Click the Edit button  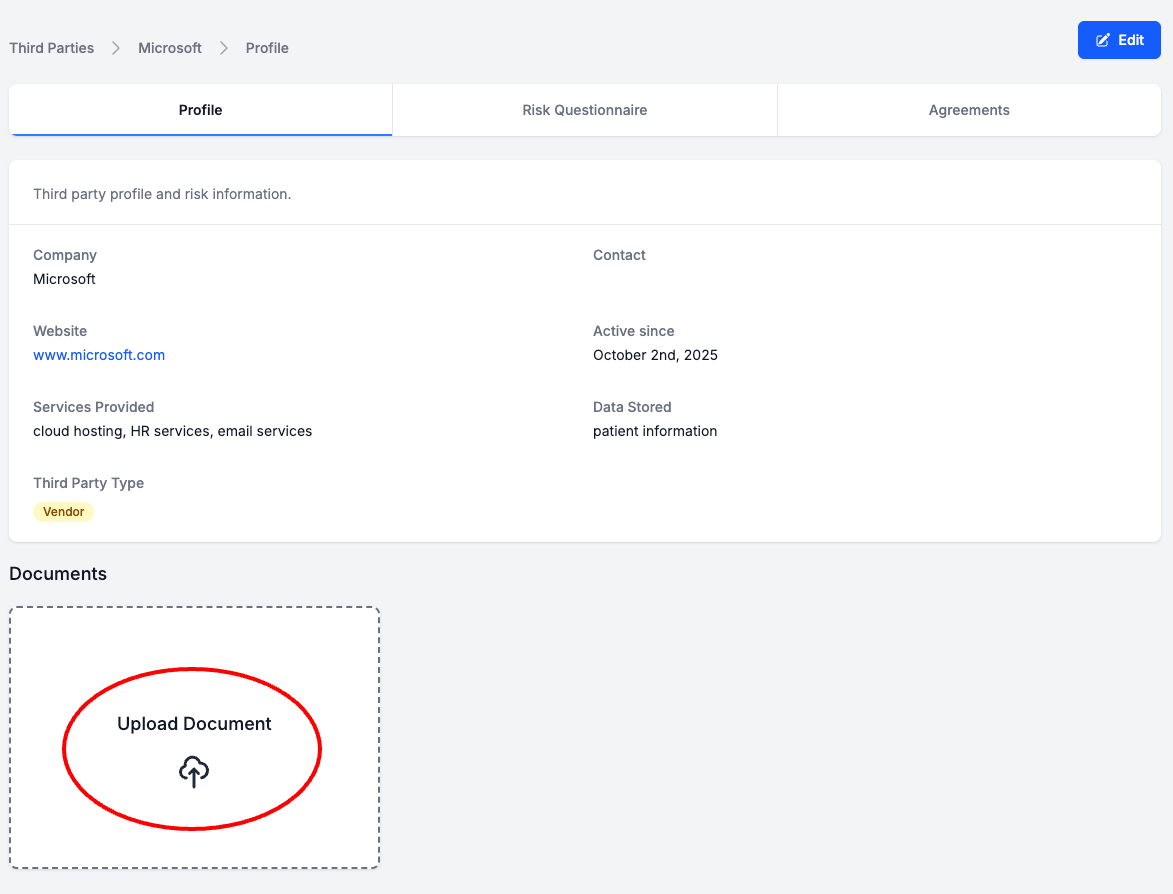(1119, 40)
